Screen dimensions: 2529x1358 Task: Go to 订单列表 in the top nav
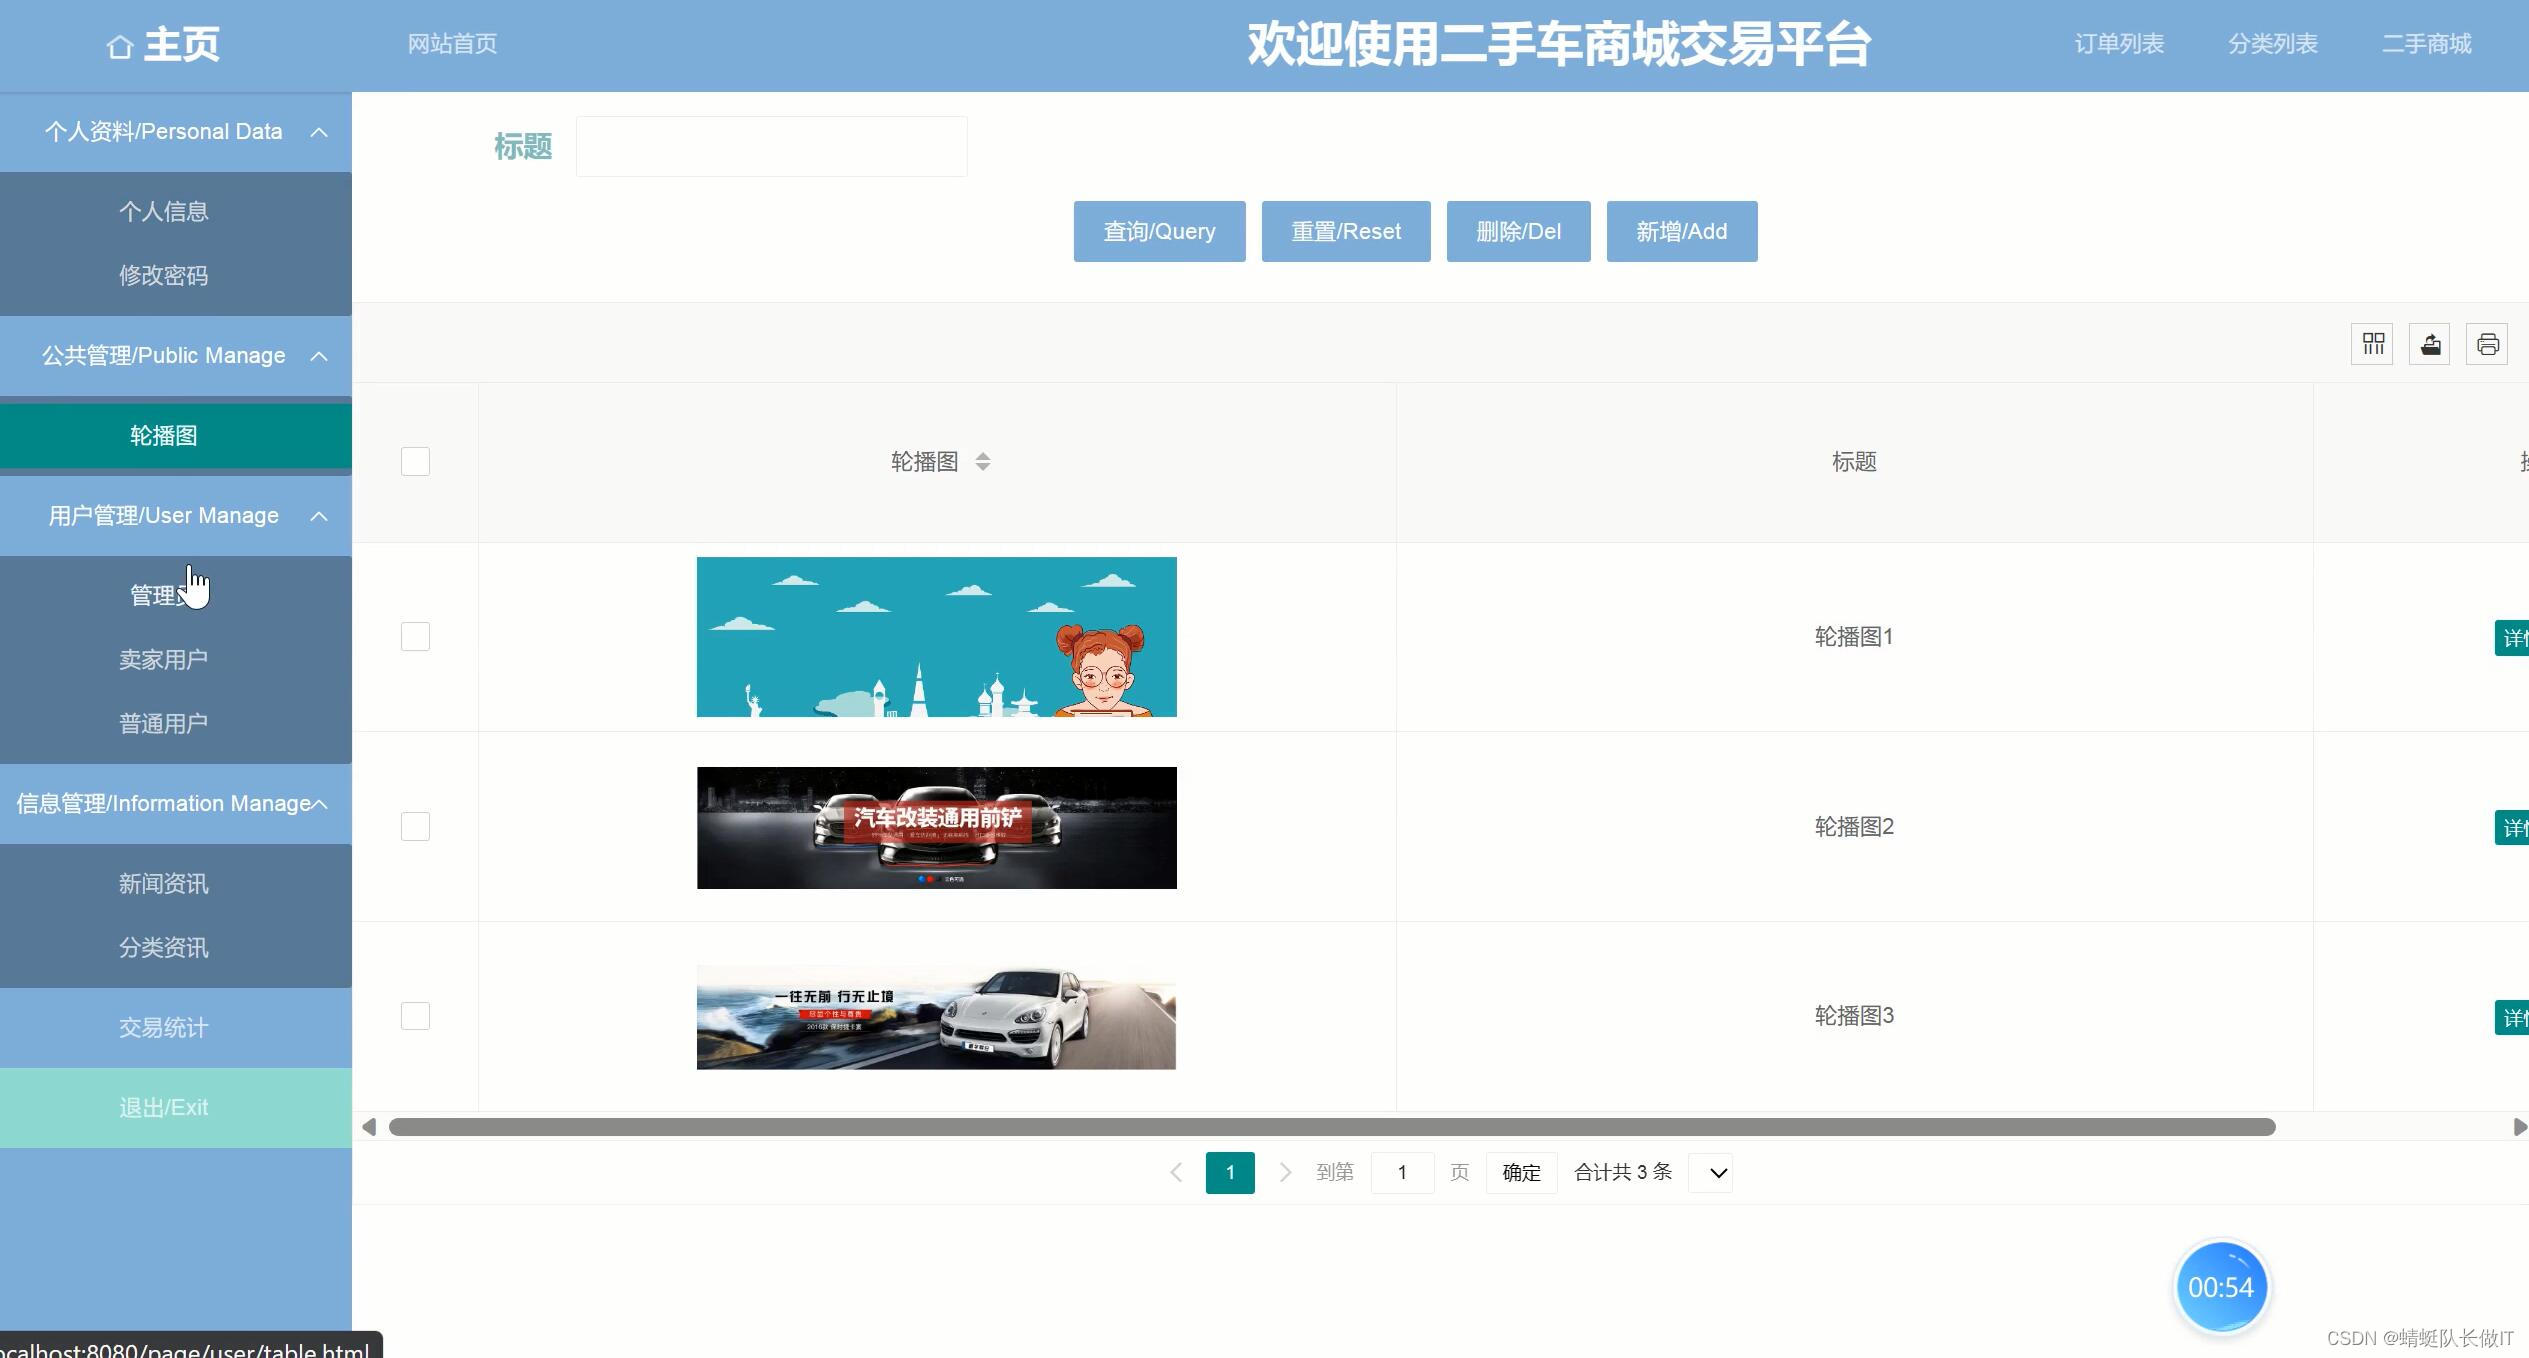click(x=2119, y=44)
